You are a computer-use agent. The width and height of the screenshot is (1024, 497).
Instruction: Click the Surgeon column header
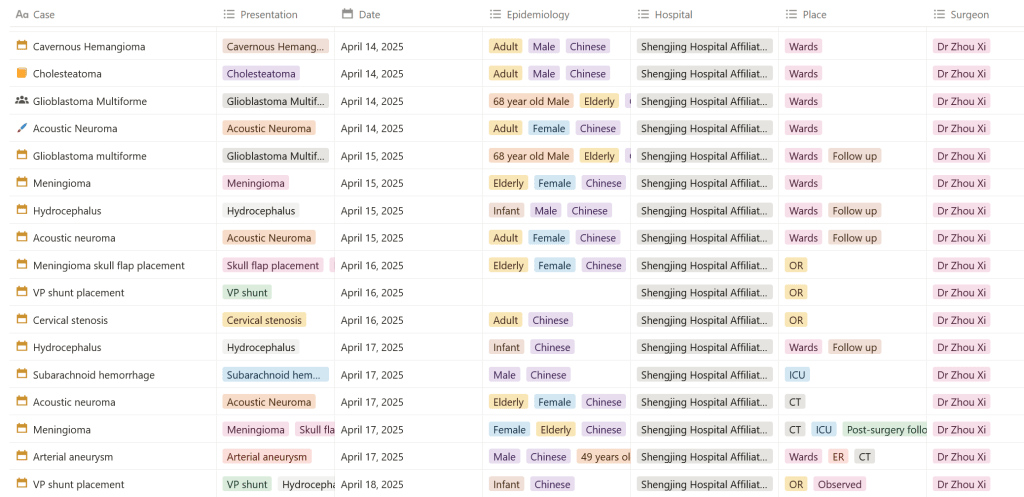click(969, 15)
